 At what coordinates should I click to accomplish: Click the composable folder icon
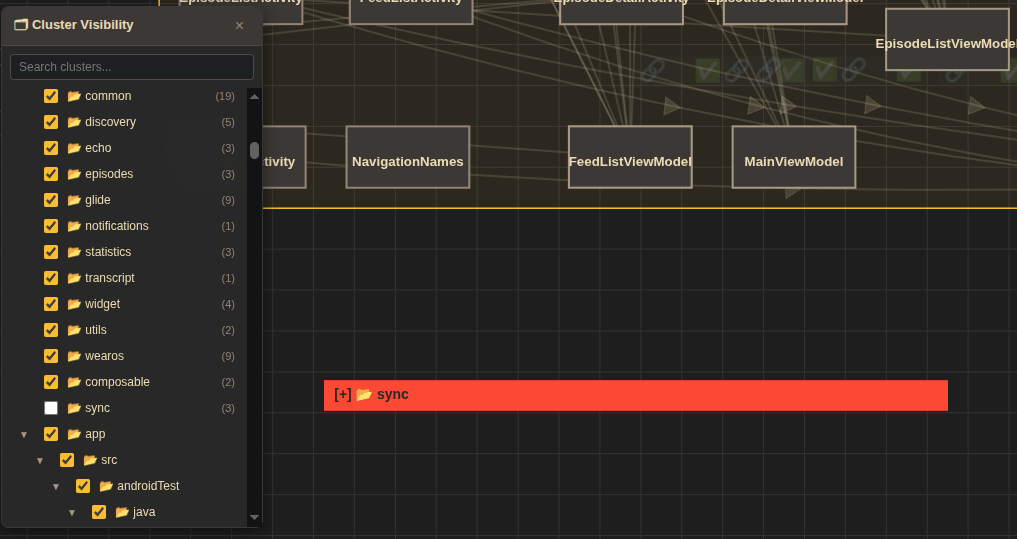(74, 381)
